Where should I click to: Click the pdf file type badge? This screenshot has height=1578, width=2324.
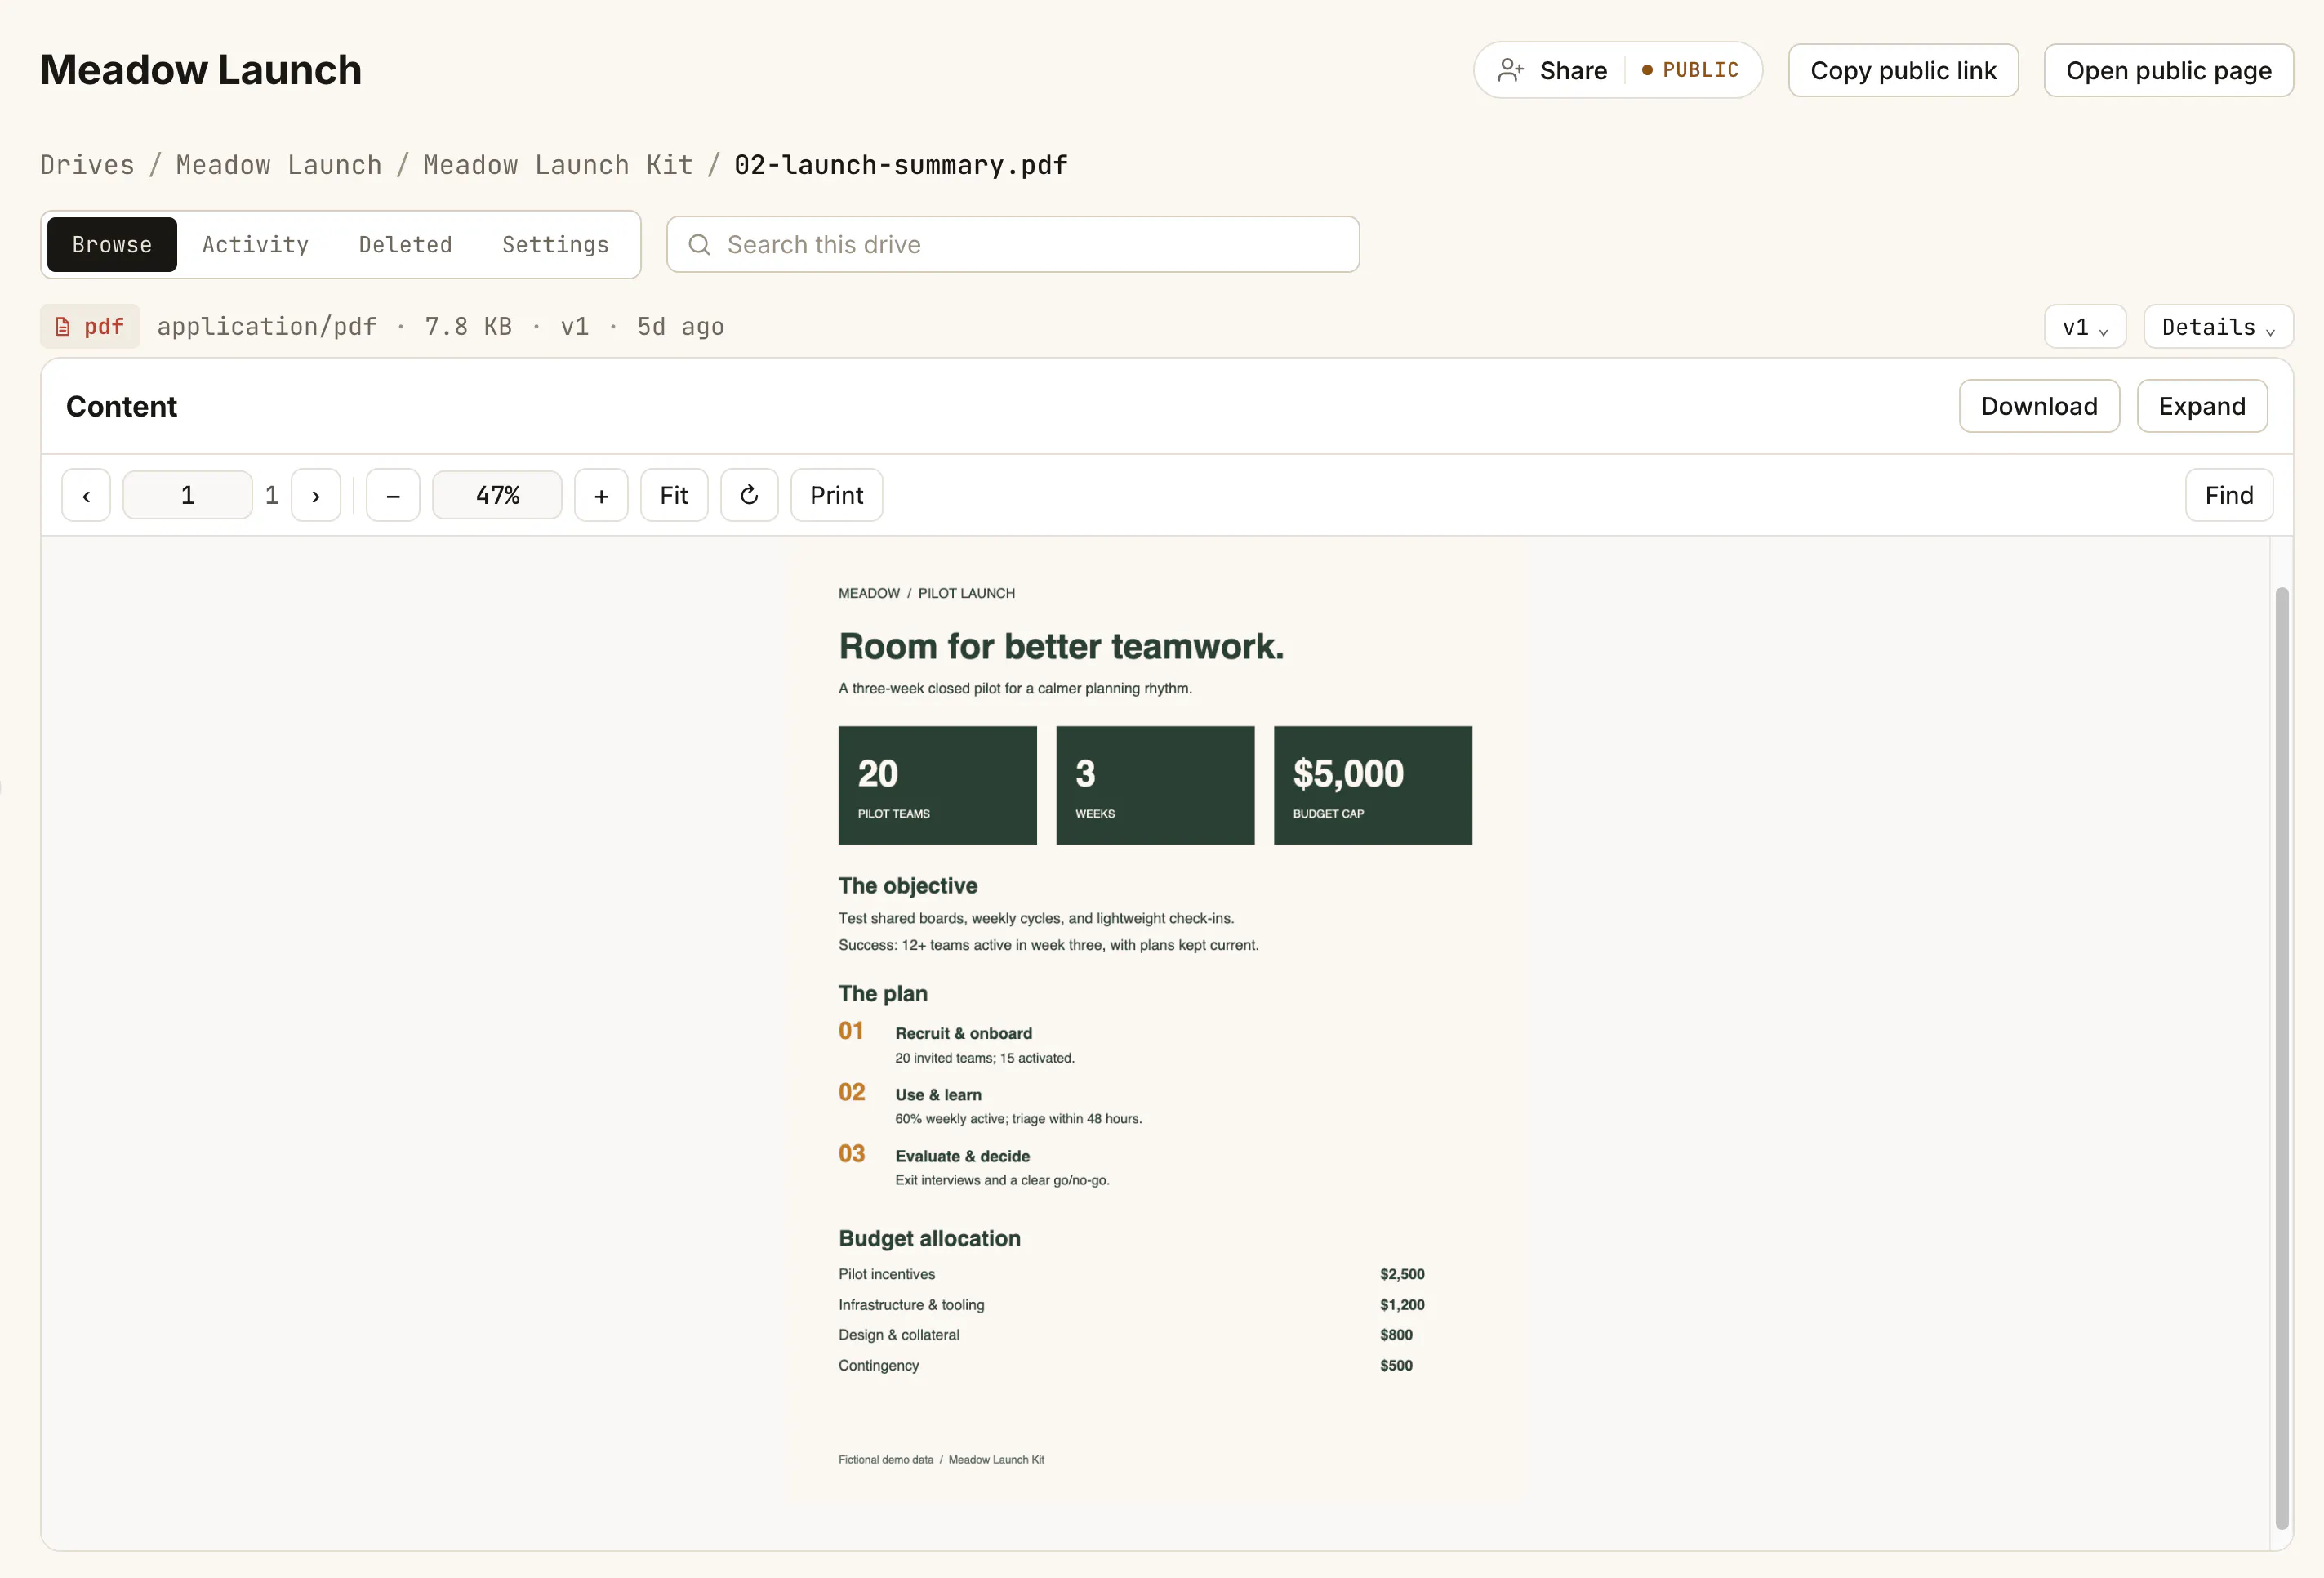90,327
